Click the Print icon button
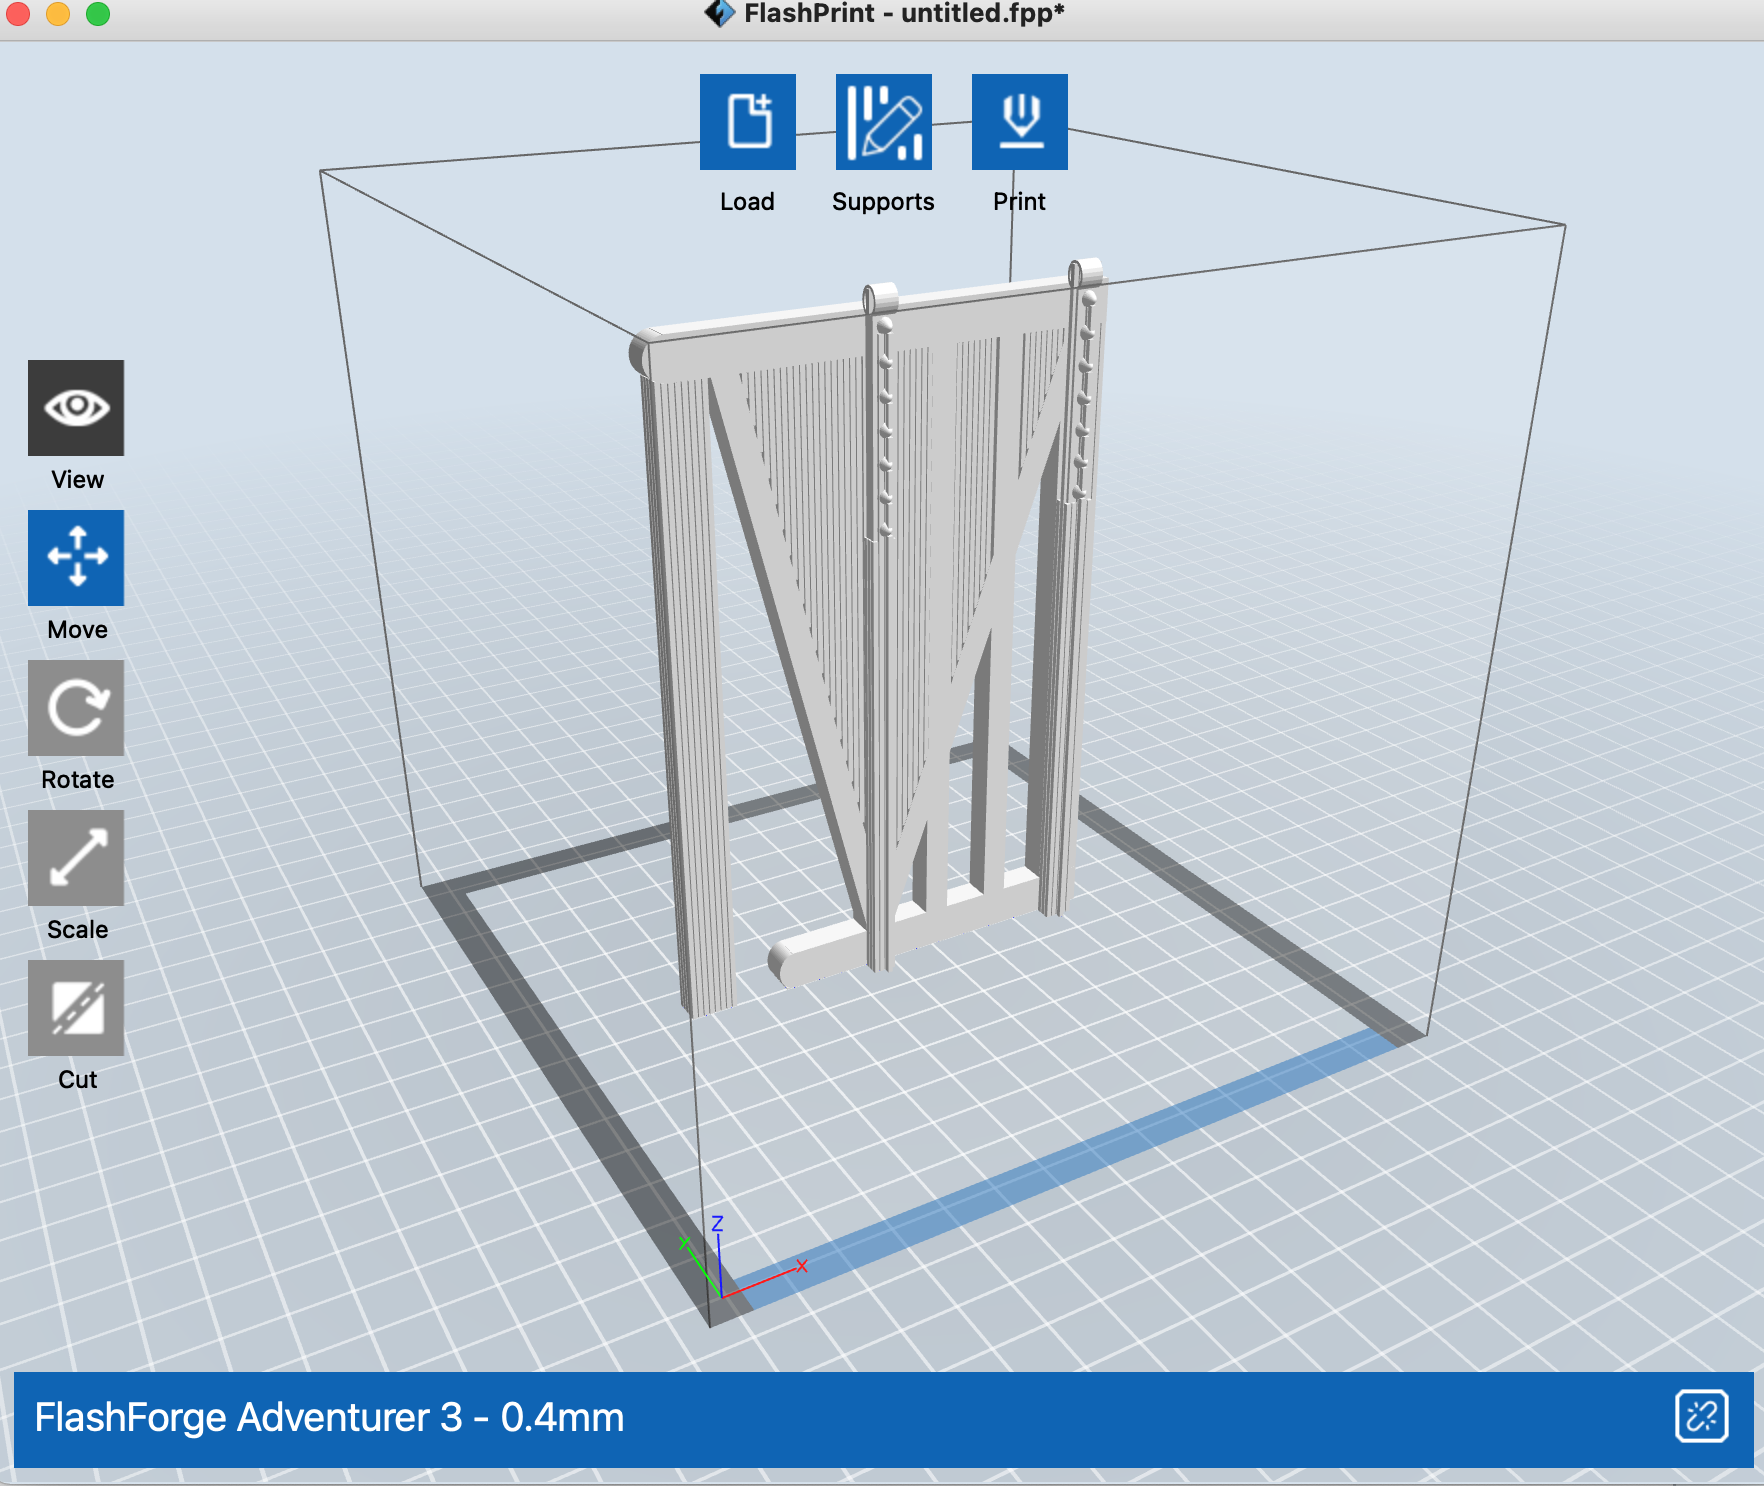 point(1019,122)
